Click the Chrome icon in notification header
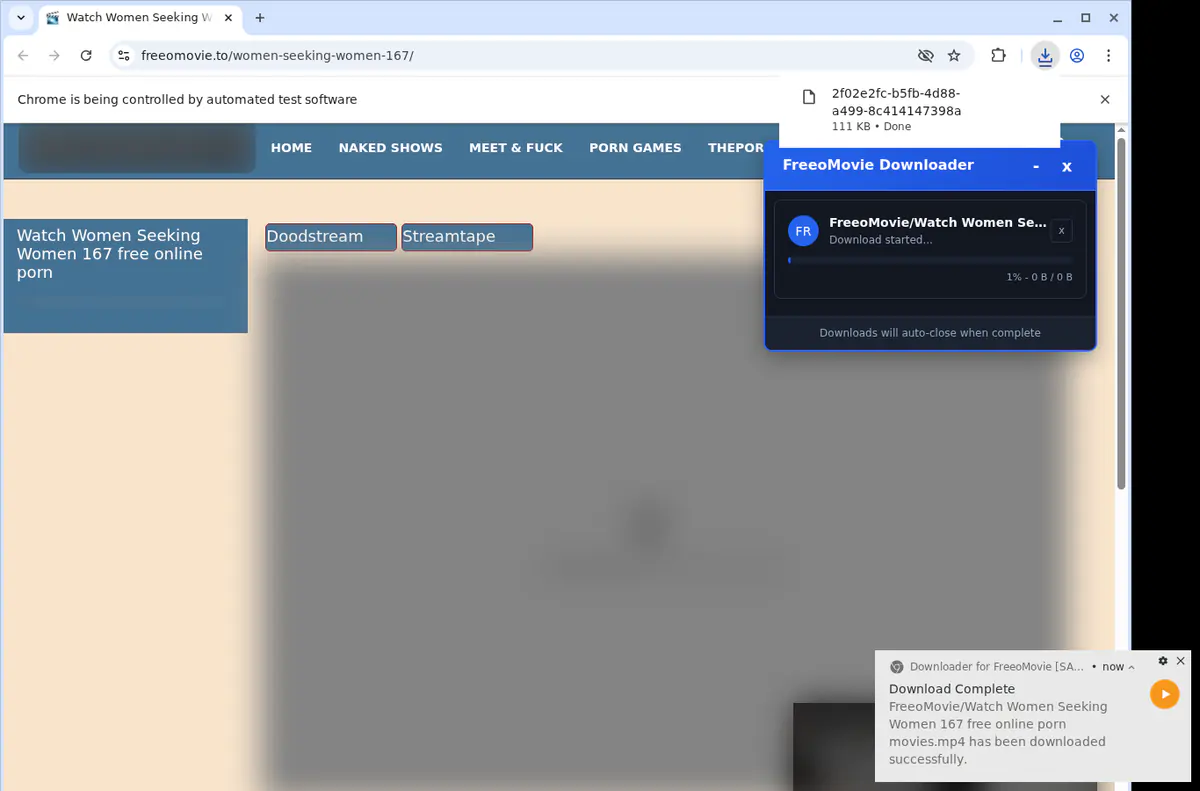This screenshot has width=1200, height=791. click(897, 667)
